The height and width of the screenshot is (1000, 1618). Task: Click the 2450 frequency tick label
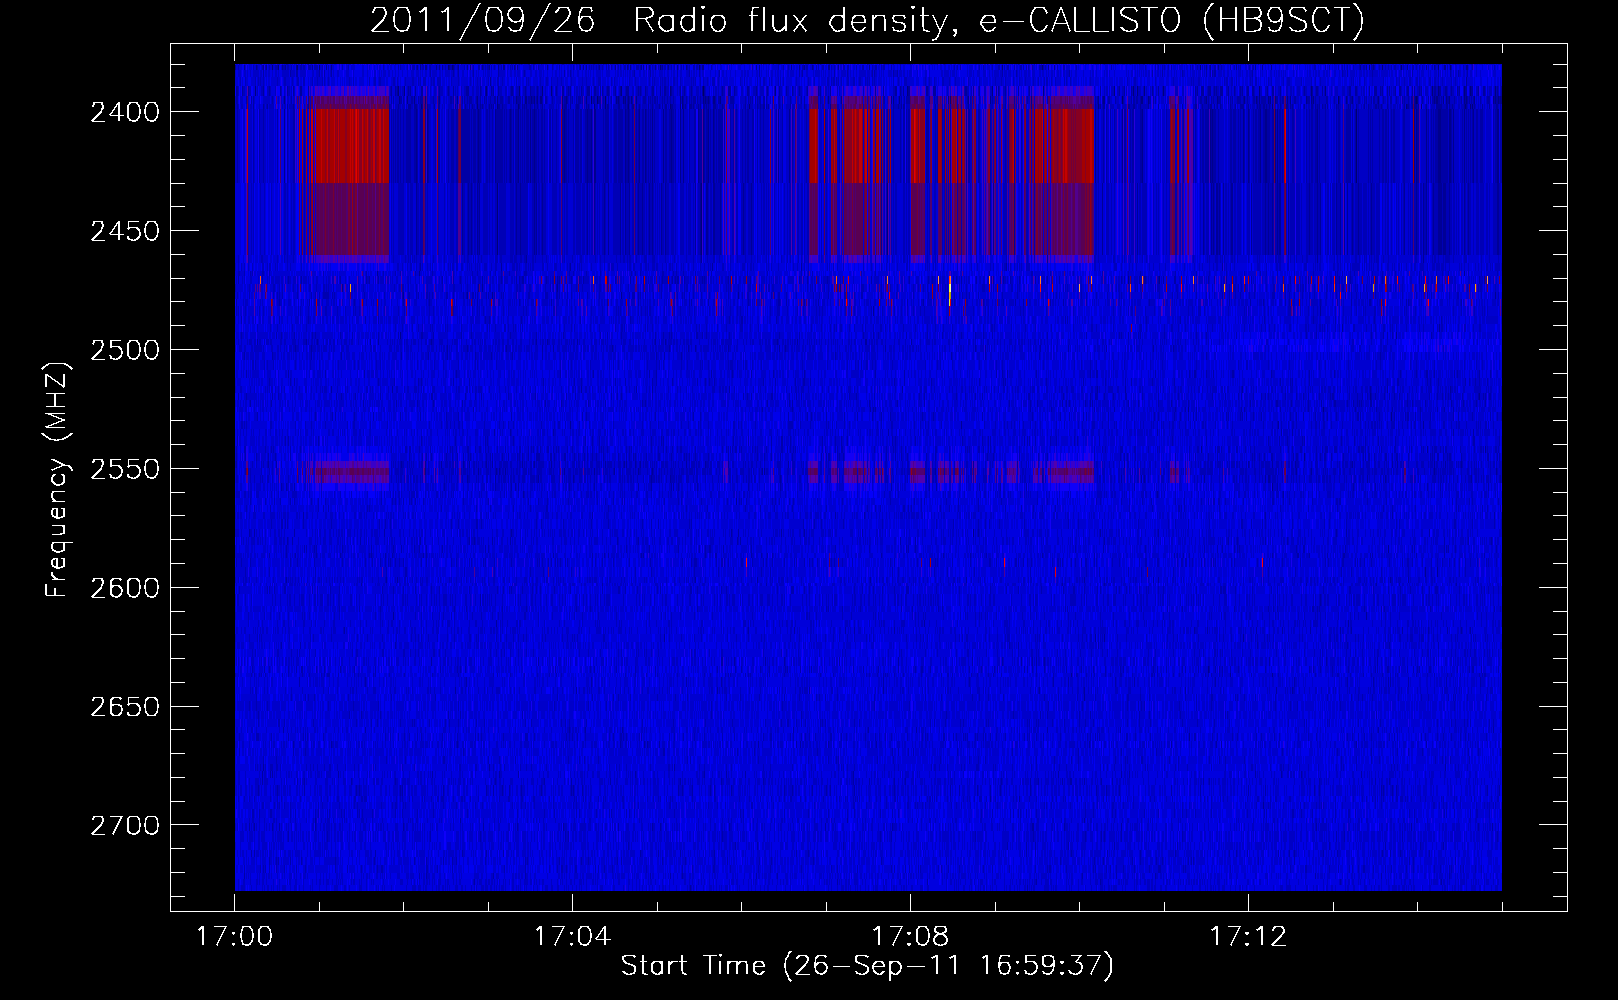[x=124, y=231]
